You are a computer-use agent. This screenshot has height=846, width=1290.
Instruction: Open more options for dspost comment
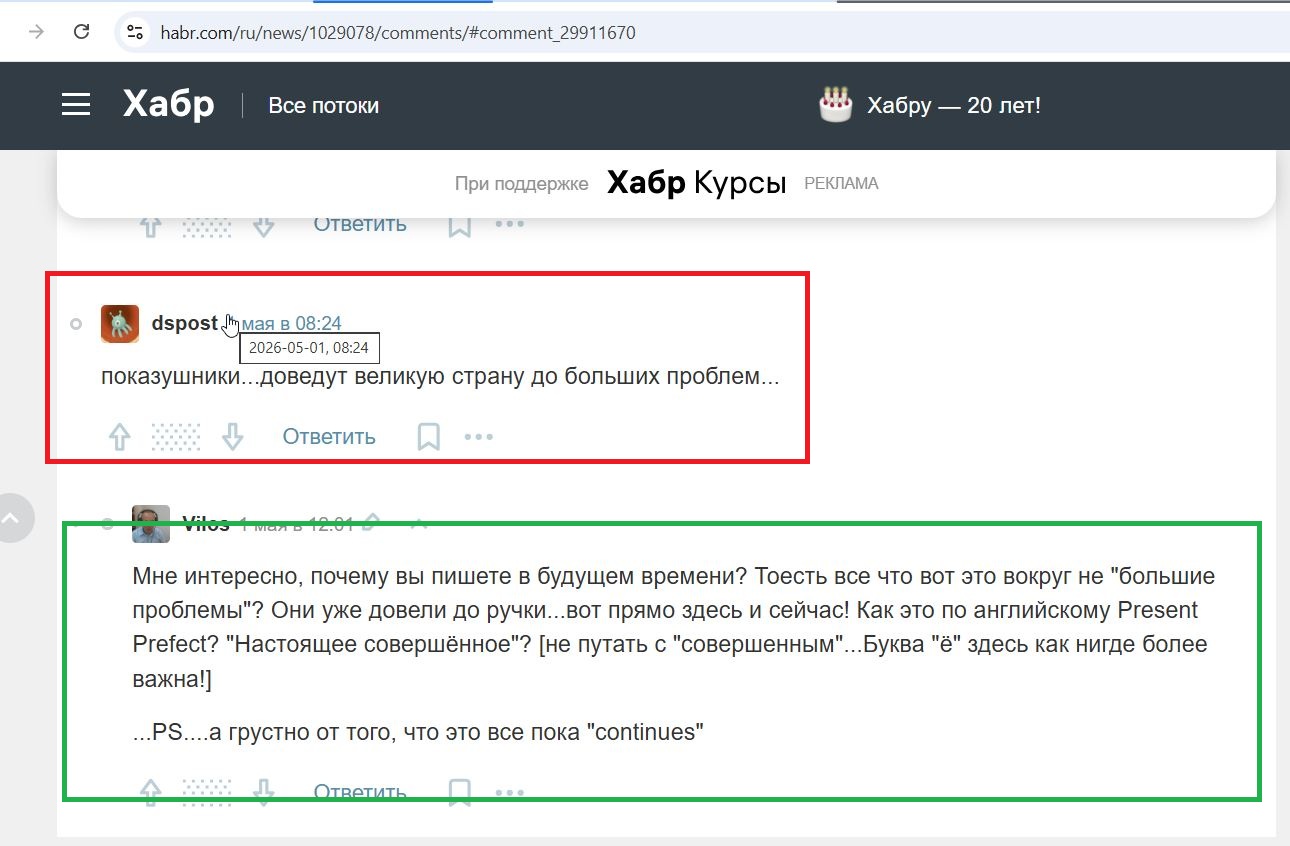tap(479, 437)
